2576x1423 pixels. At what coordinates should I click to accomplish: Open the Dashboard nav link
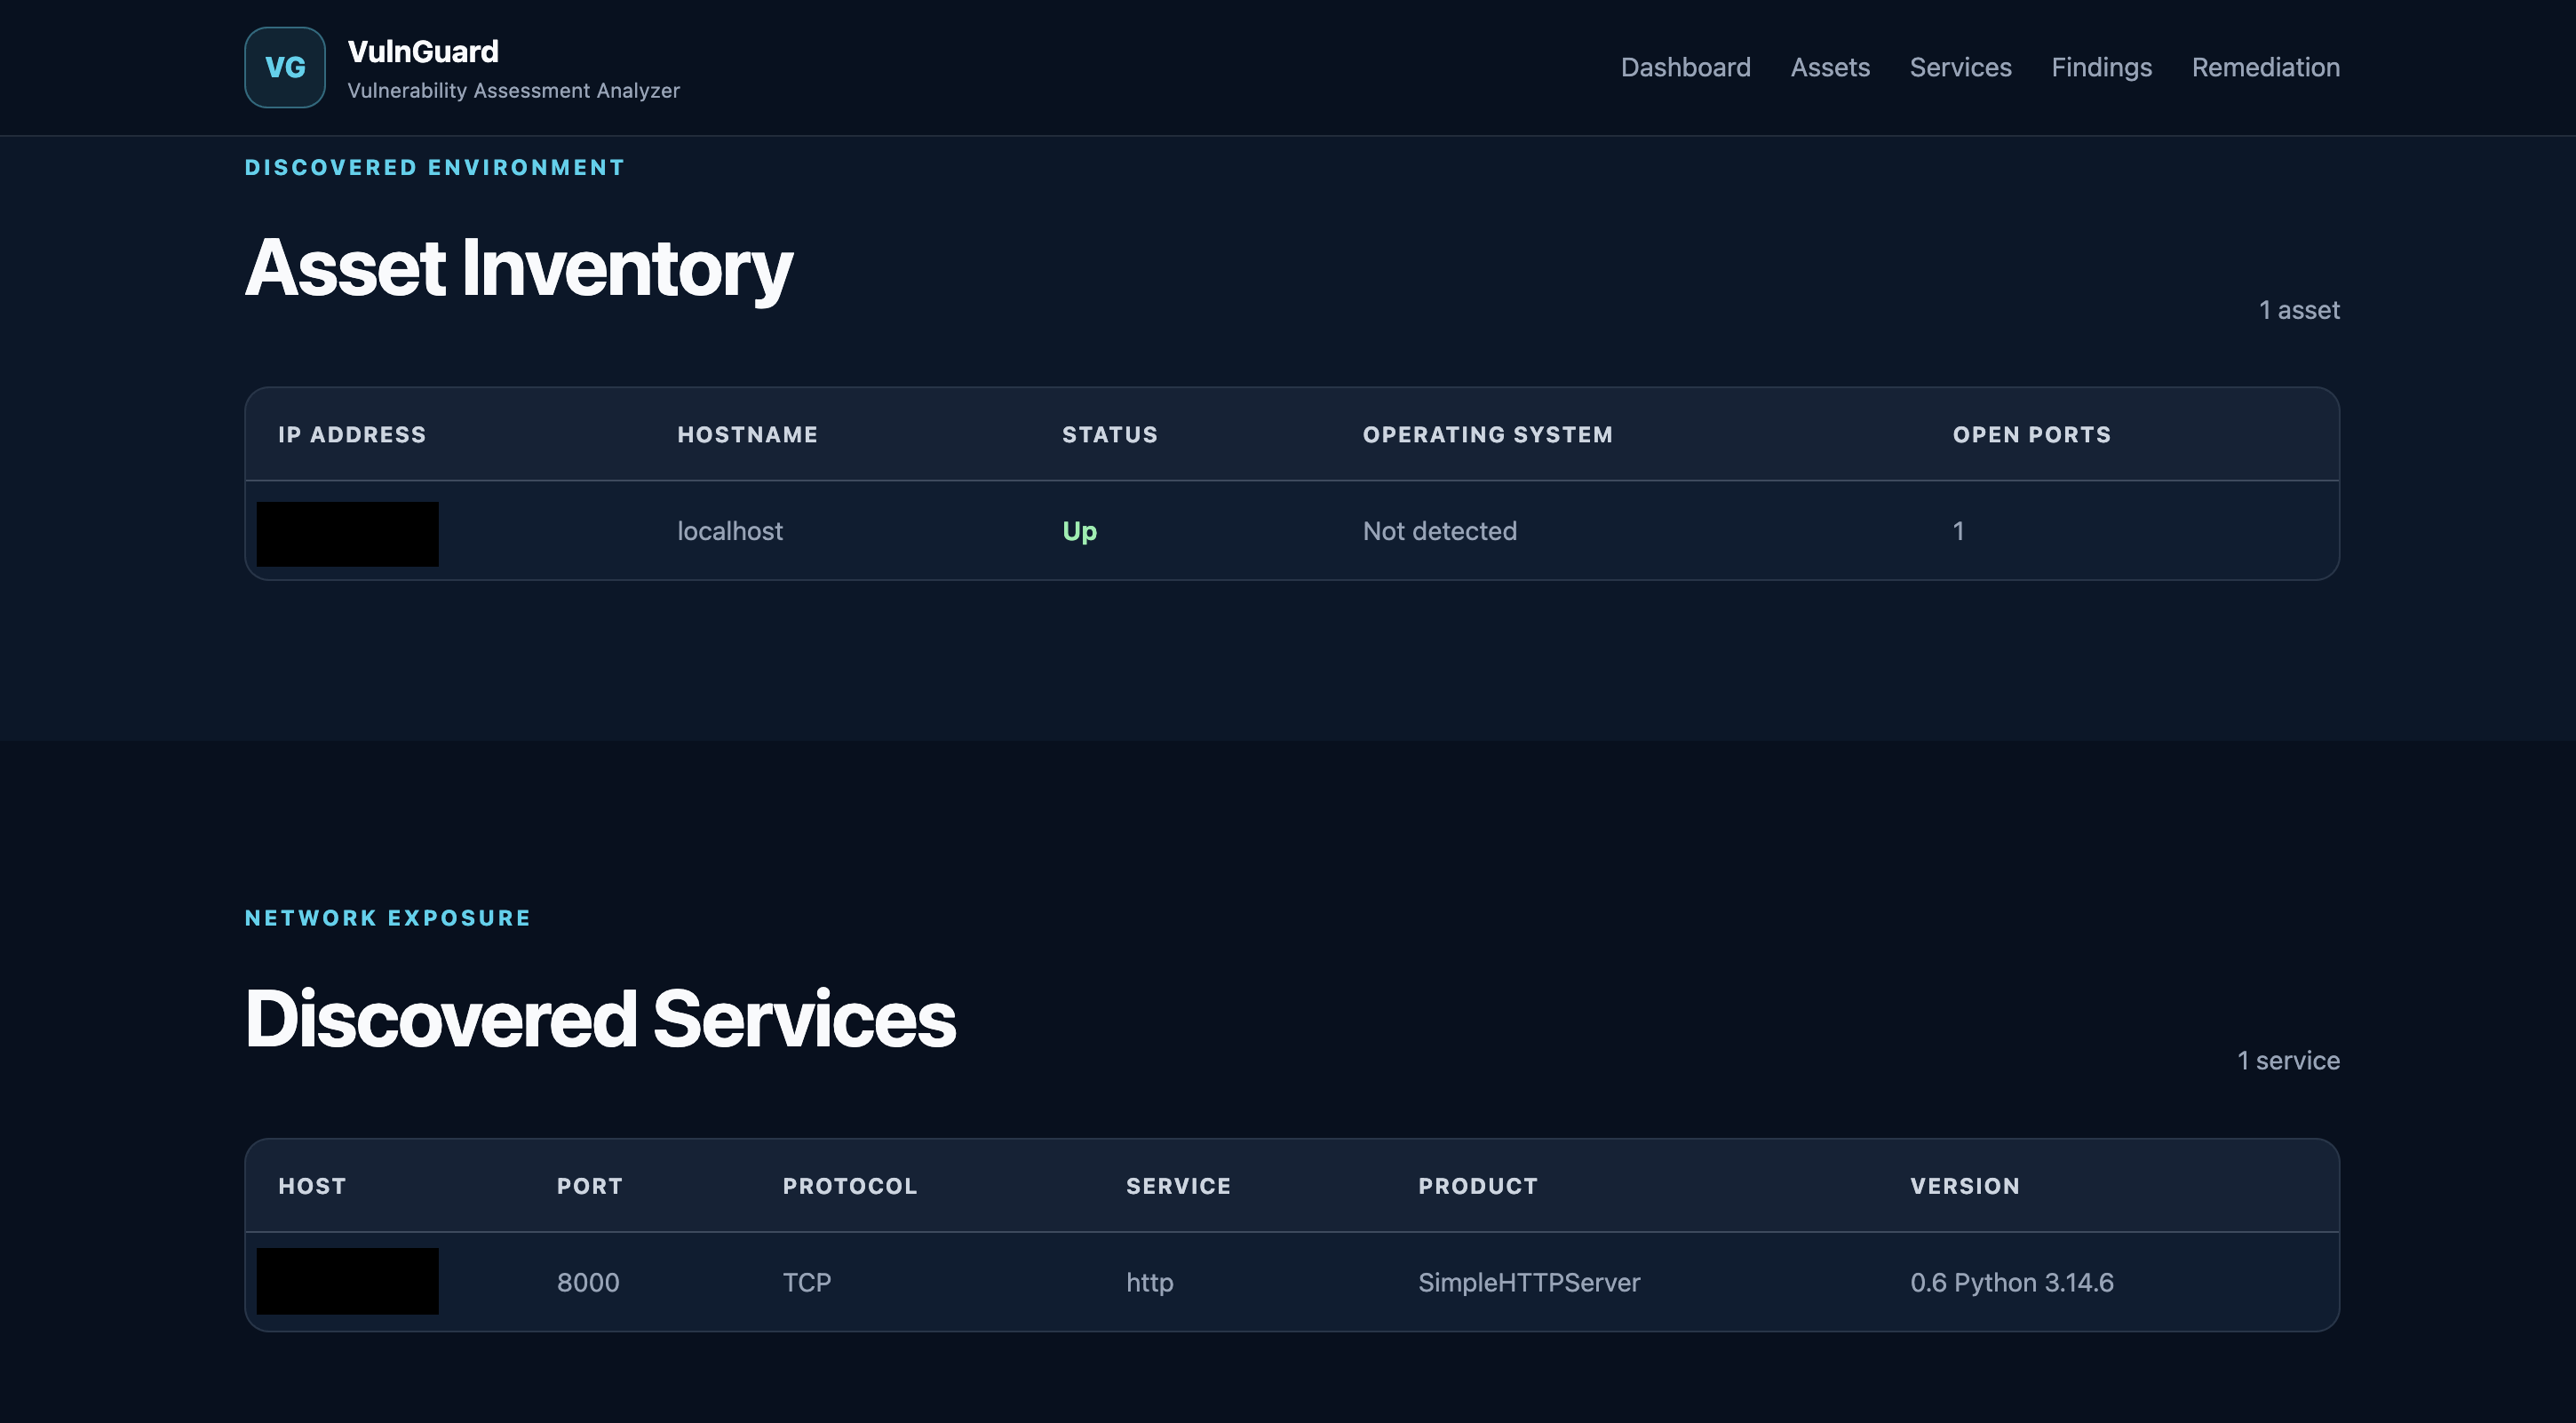(1685, 67)
